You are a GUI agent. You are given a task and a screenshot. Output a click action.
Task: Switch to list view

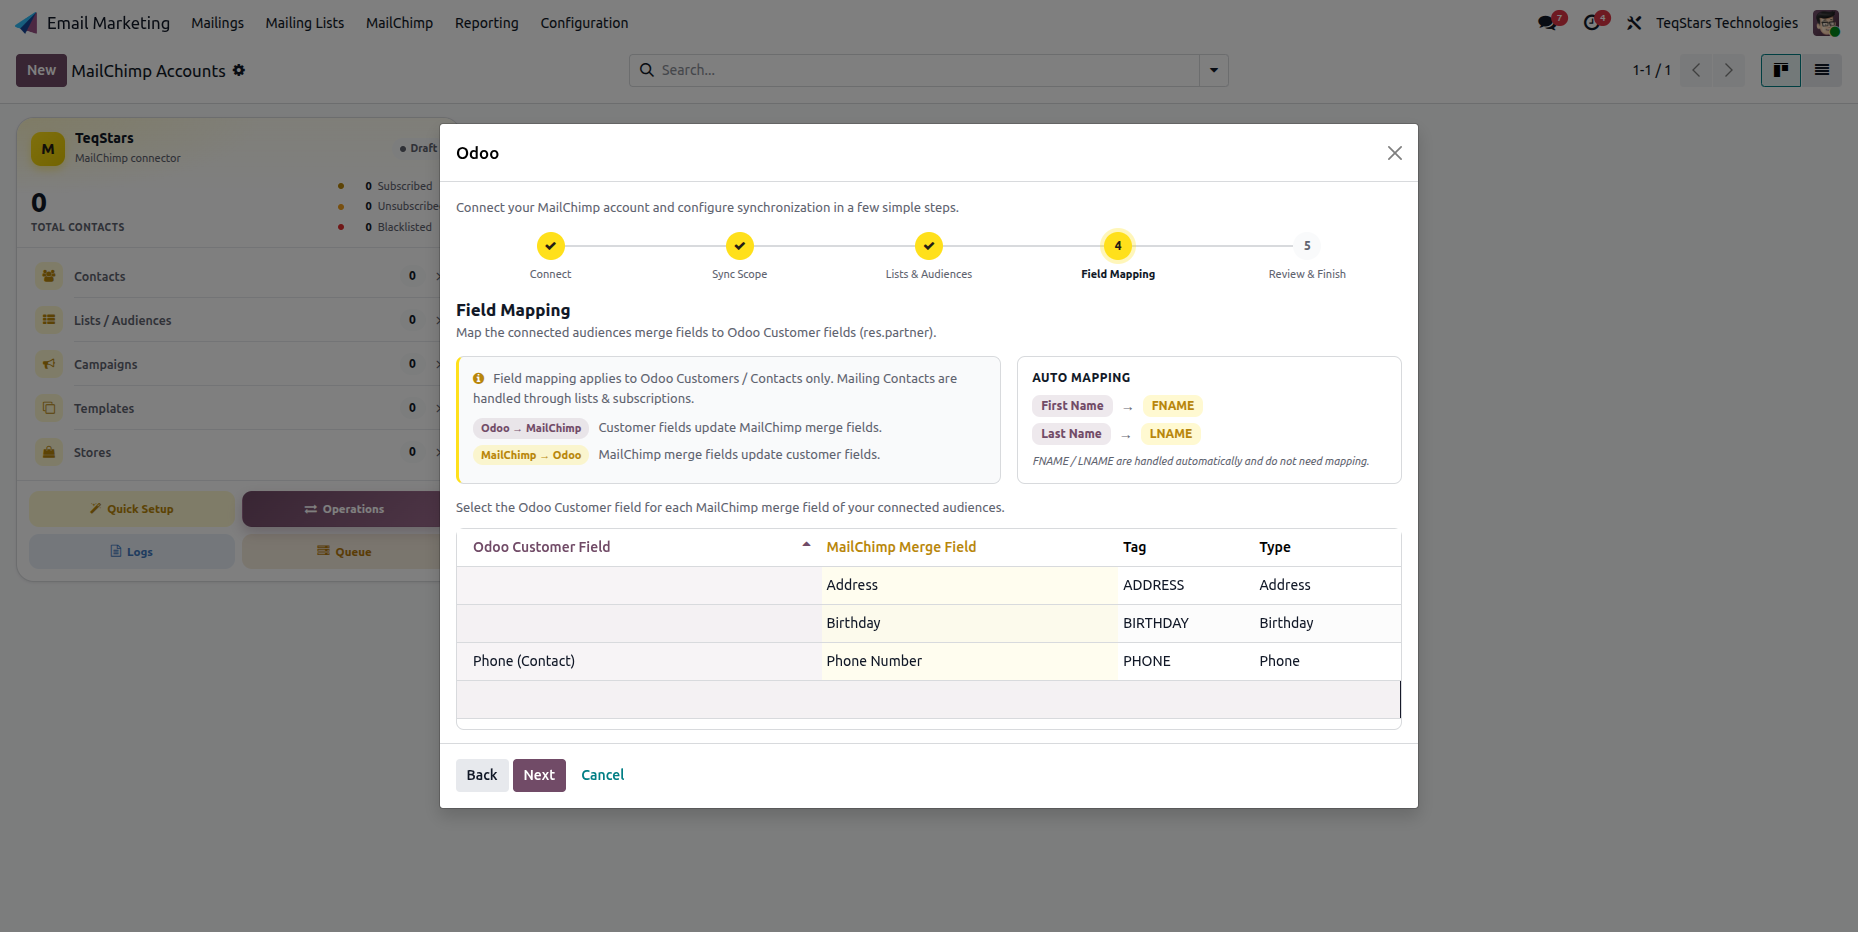pyautogui.click(x=1822, y=70)
